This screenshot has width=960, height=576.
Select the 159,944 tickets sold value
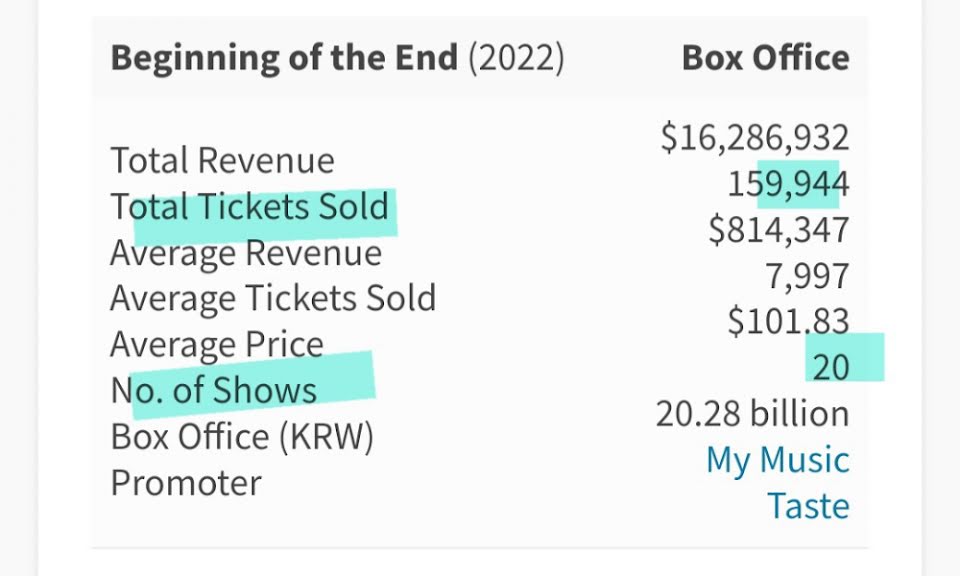(x=788, y=184)
